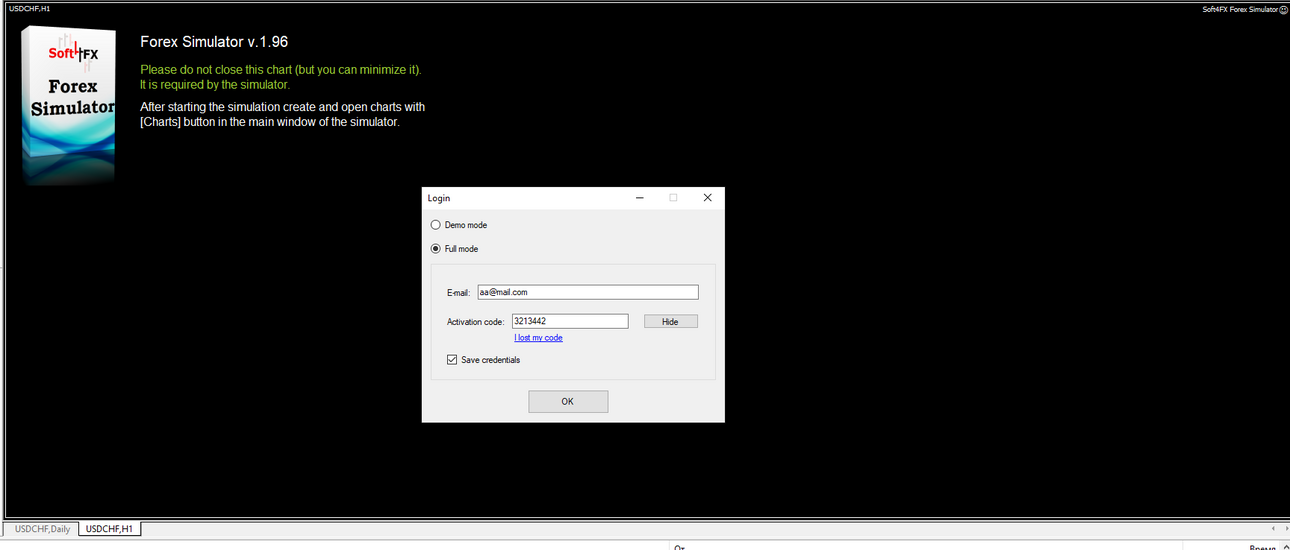The image size is (1290, 550).
Task: Open the 'I lost my code' link
Action: tap(538, 338)
